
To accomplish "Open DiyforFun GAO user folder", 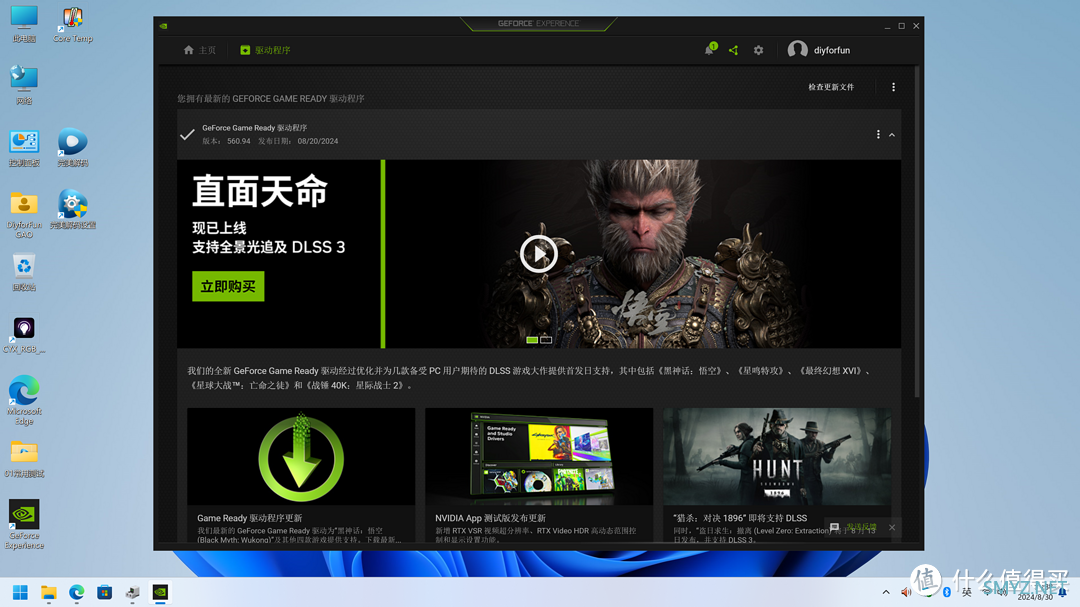I will 24,214.
